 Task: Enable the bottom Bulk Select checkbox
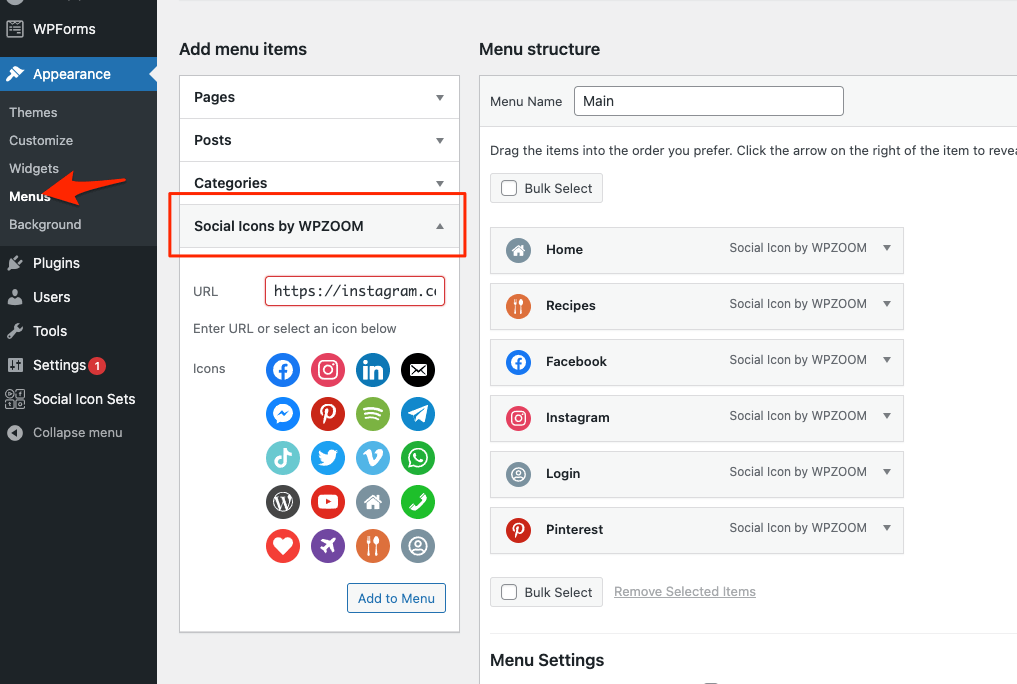point(509,592)
